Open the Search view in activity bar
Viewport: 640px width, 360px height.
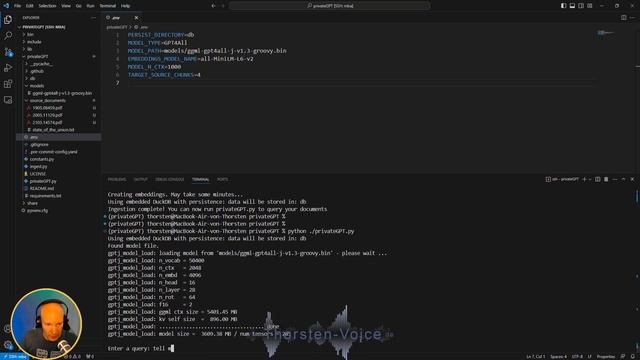tap(8, 36)
